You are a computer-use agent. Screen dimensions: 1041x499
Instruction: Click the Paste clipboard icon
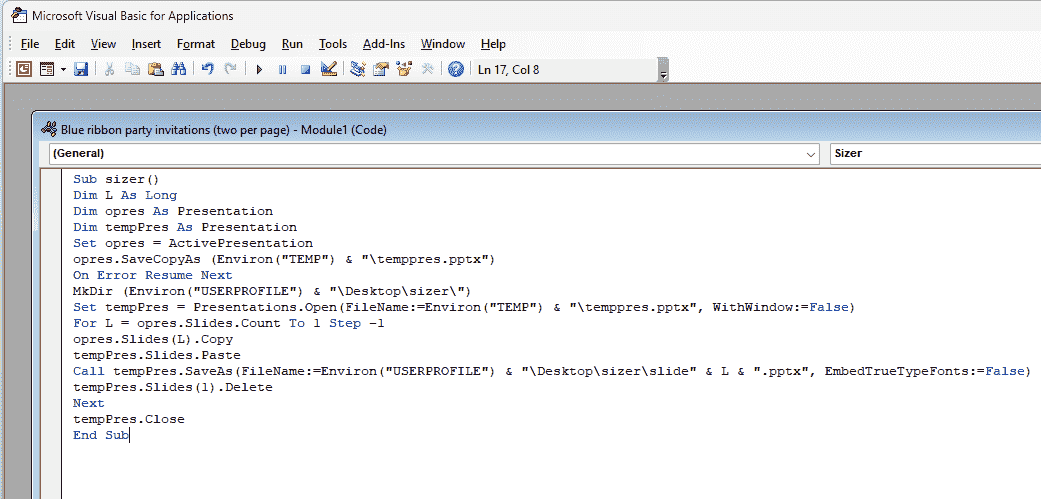[155, 68]
